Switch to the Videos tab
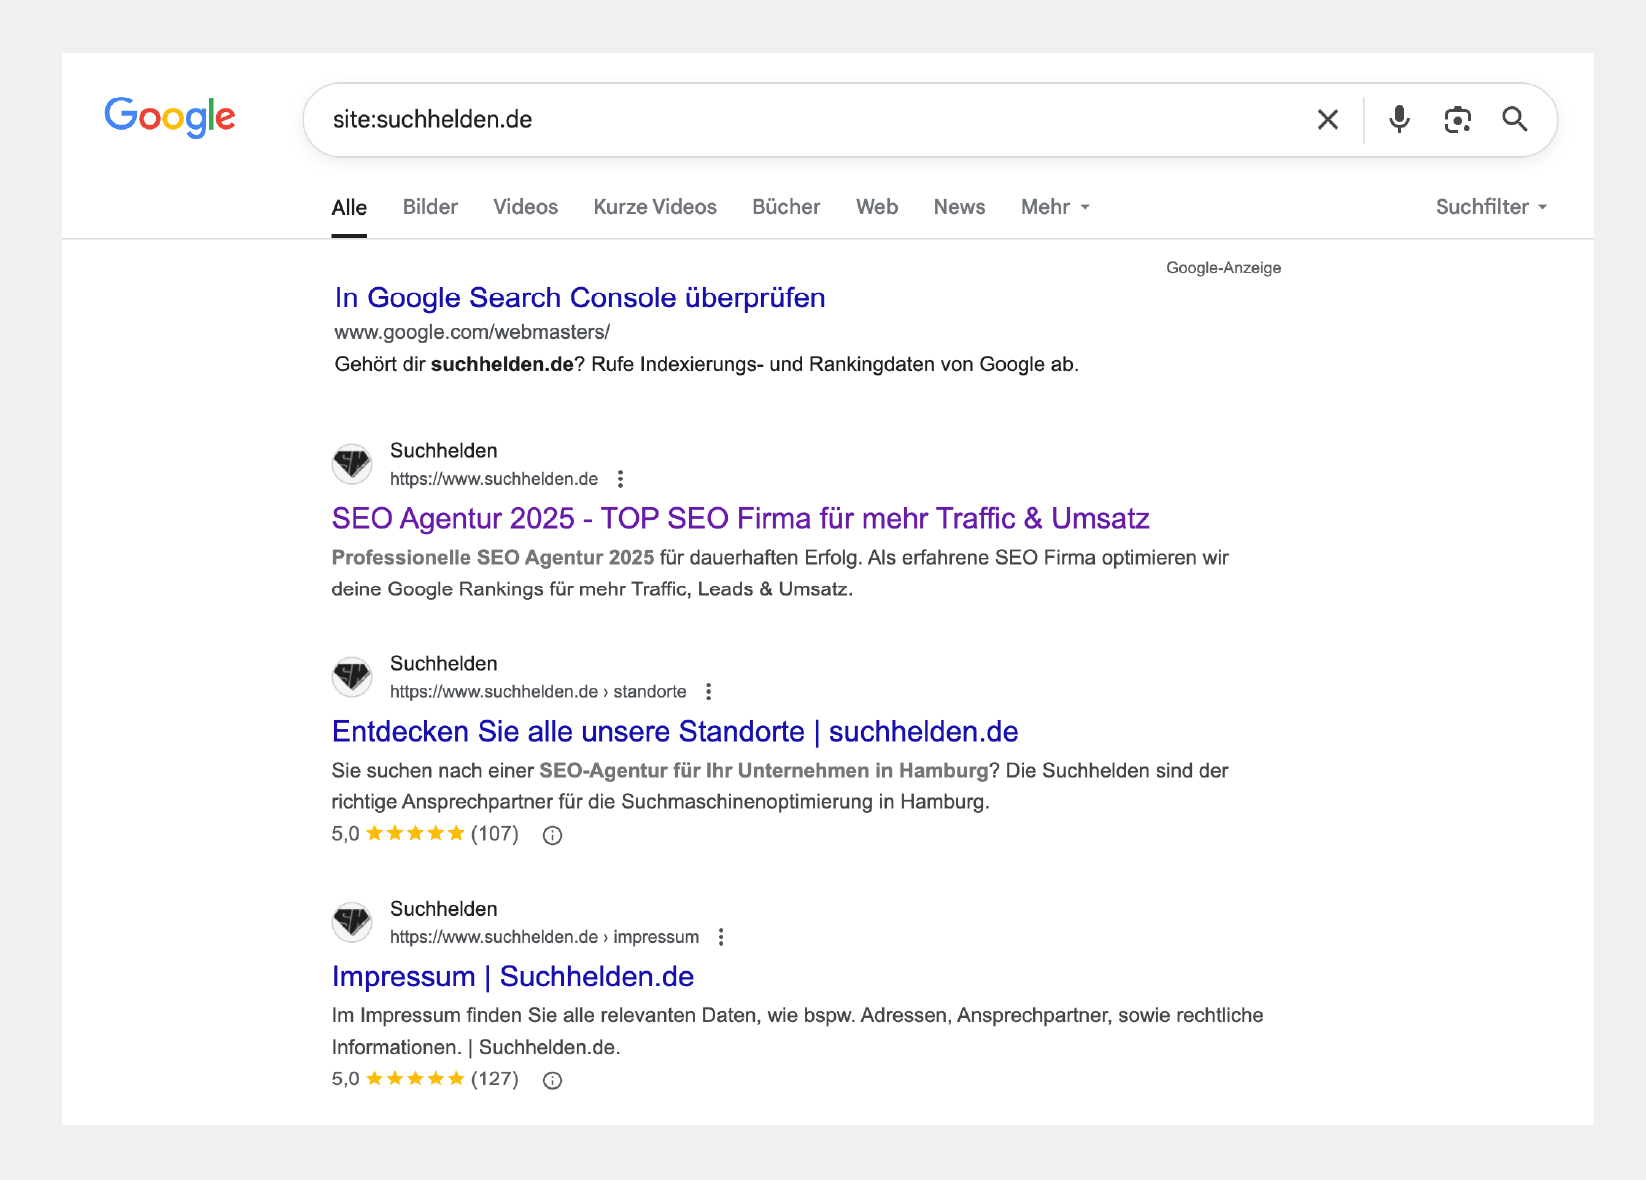The image size is (1646, 1180). pos(525,207)
